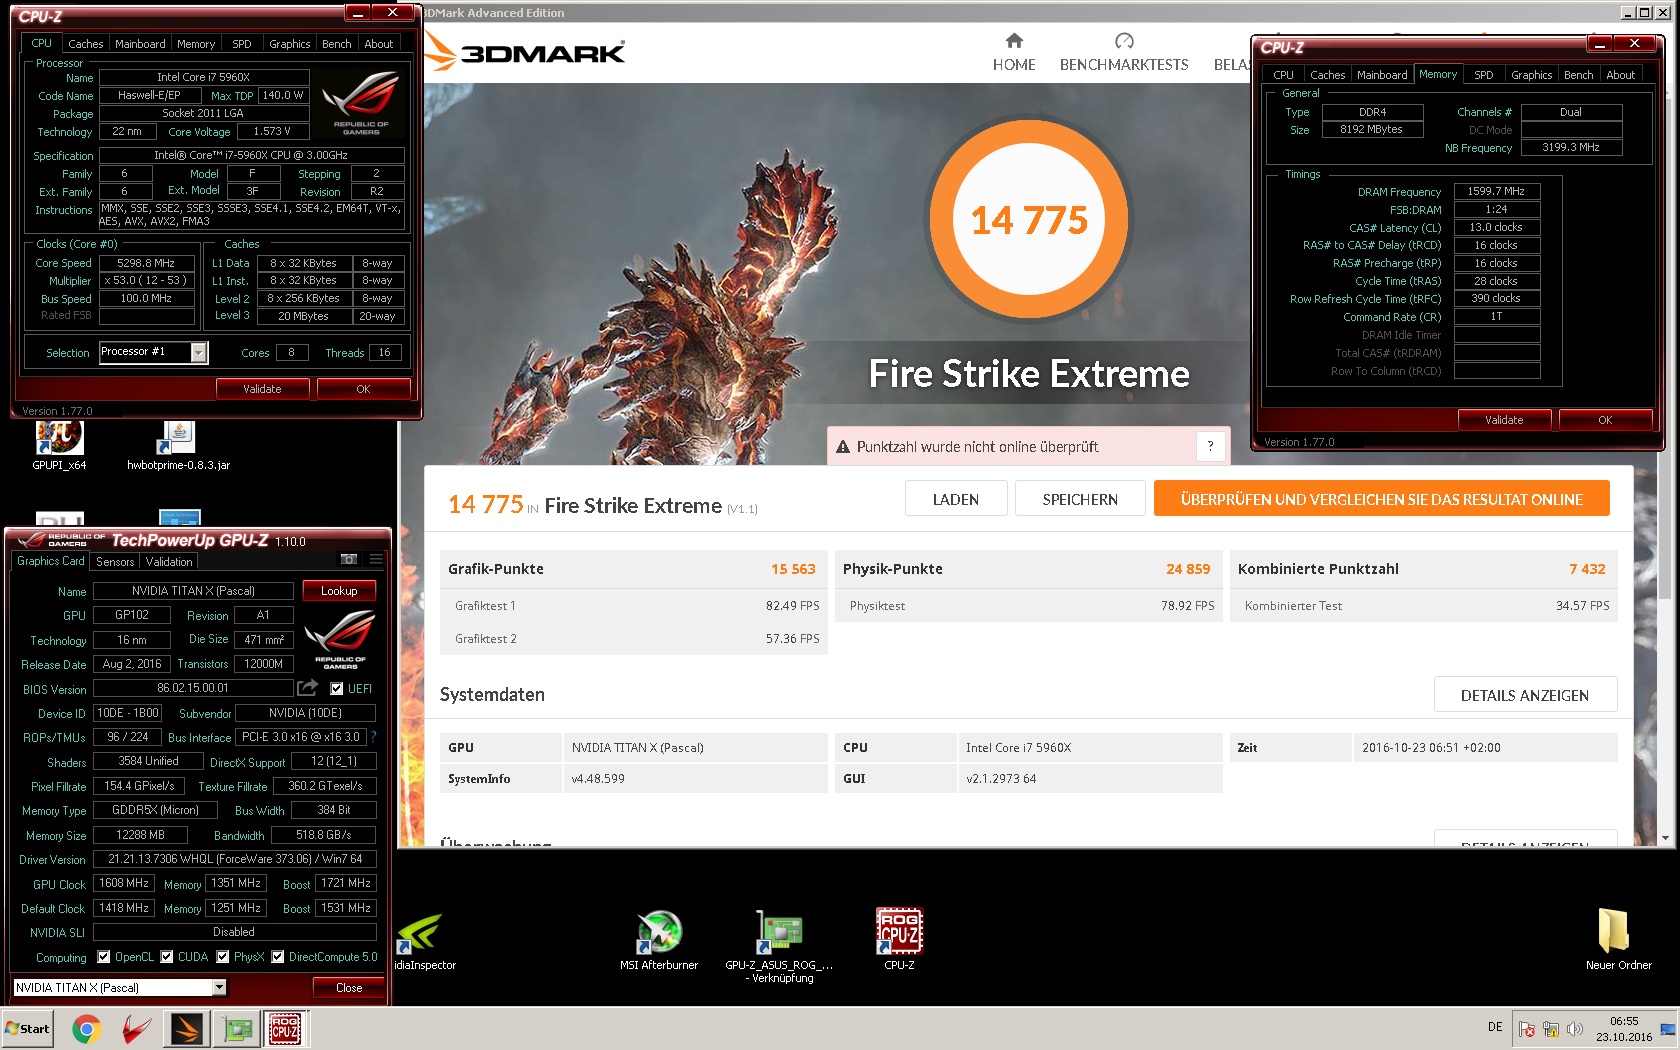
Task: Toggle the CUDA checkbox
Action: [x=167, y=957]
